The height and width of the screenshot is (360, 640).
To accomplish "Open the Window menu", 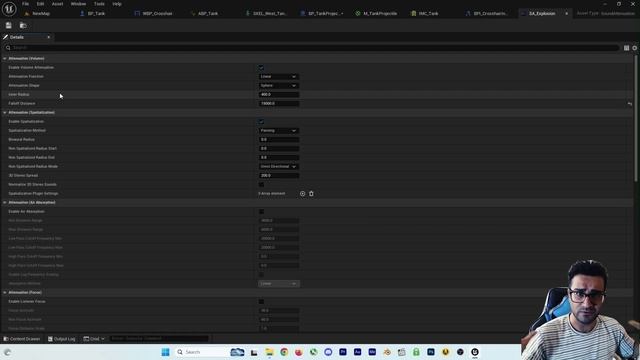I will click(x=78, y=4).
